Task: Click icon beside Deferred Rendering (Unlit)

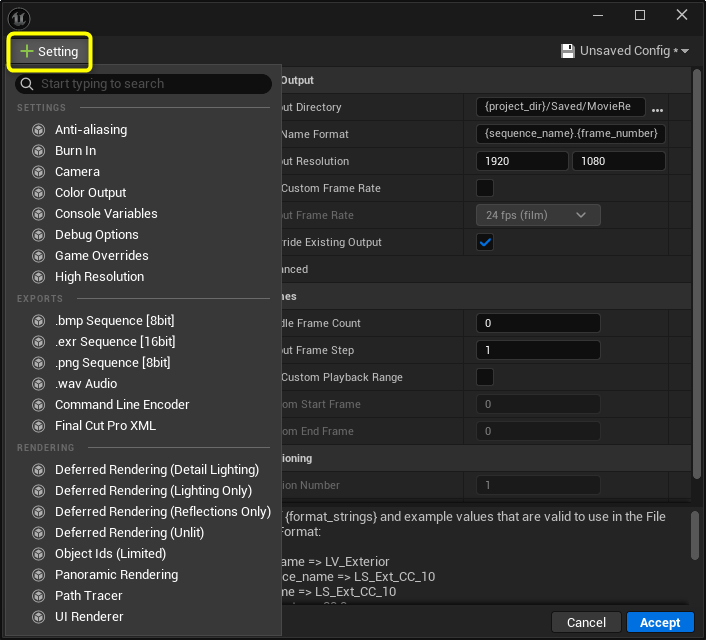Action: 39,533
